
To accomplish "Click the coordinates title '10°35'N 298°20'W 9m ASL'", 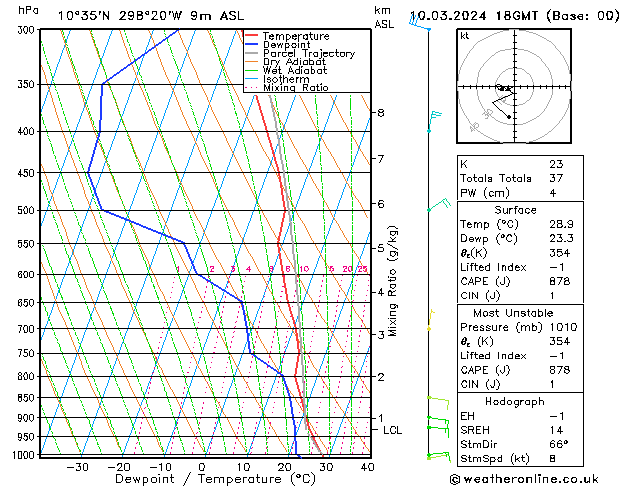I will click(151, 16).
